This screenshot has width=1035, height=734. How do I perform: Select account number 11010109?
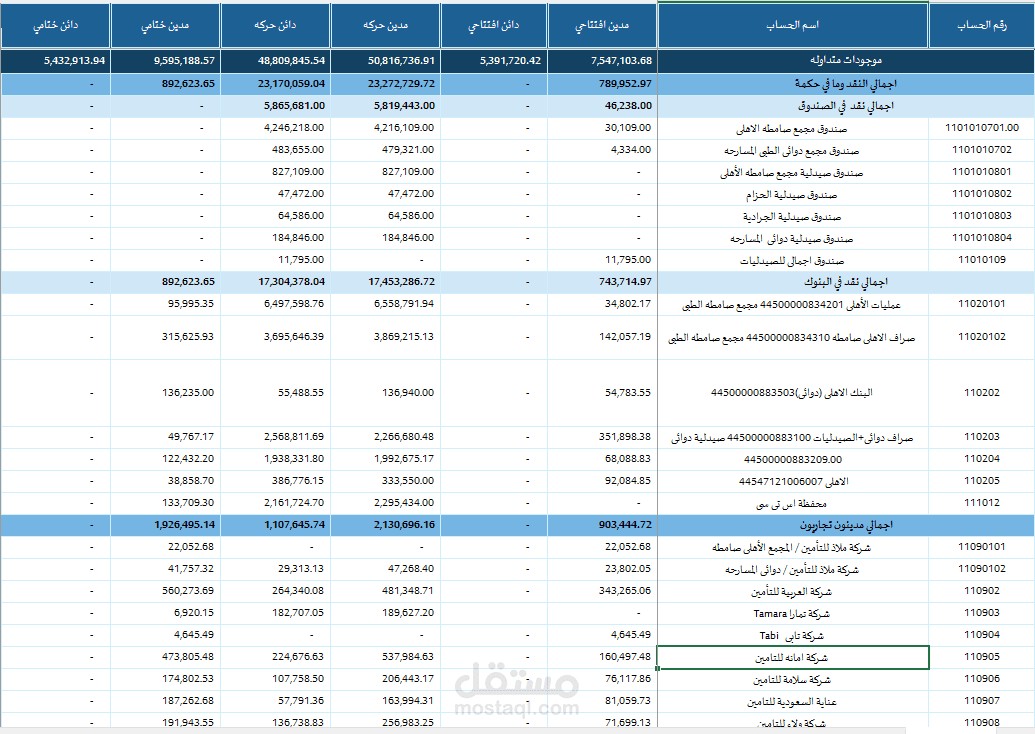tap(982, 259)
